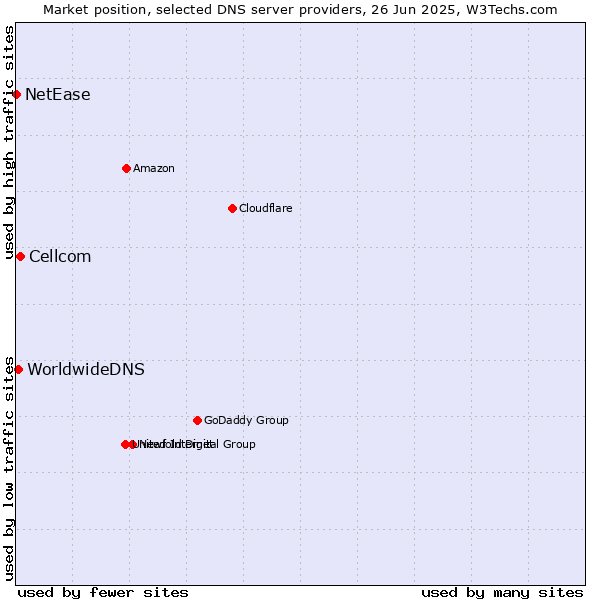Click the Cloudflare label text
Screen dimensions: 600x600
(266, 208)
